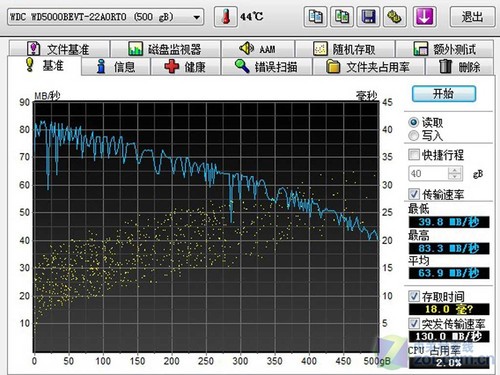500x375 pixels.
Task: Click the average value 63.9 MB/秒
Action: click(x=449, y=273)
